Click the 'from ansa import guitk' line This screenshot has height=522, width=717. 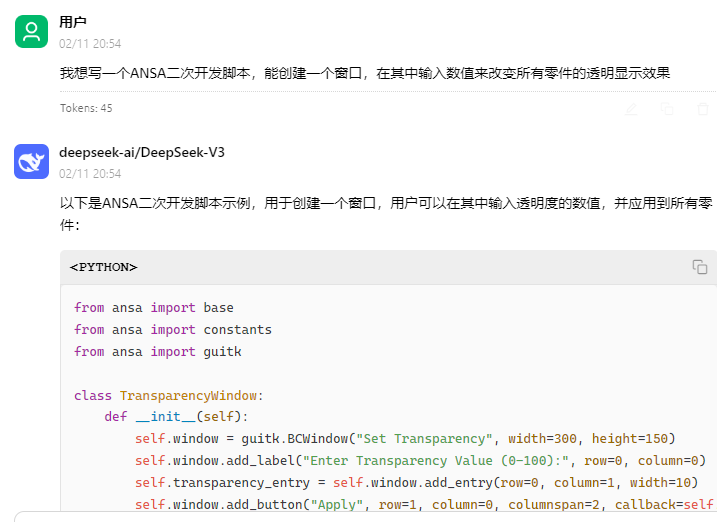[158, 352]
